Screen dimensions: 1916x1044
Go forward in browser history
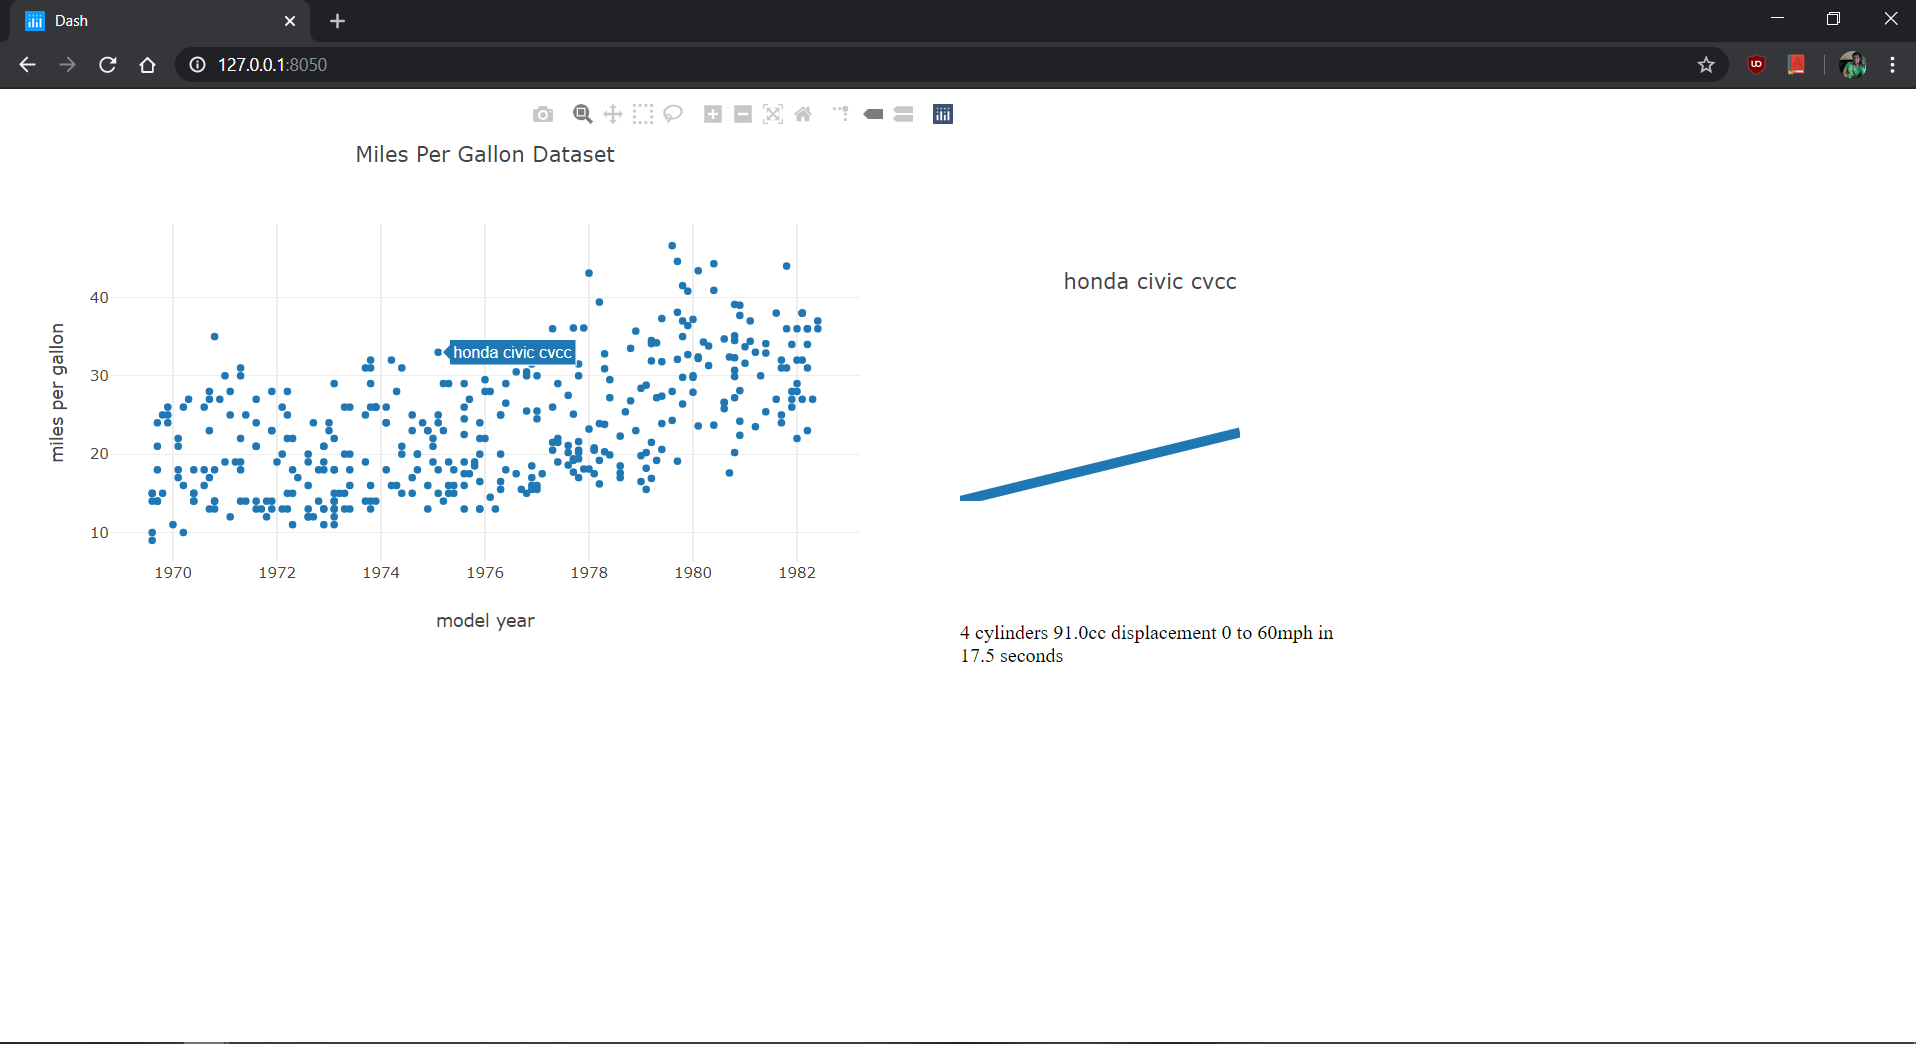67,65
